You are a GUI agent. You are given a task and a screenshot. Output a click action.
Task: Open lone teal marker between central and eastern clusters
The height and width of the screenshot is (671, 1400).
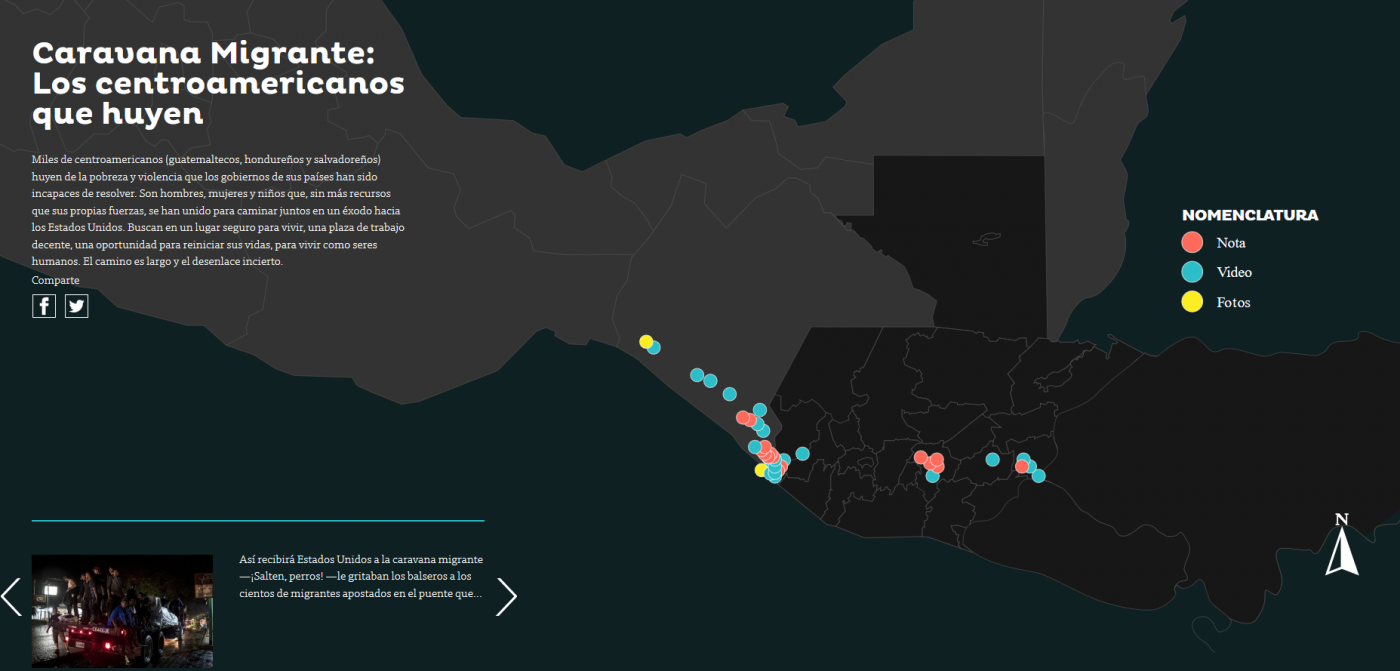click(992, 459)
